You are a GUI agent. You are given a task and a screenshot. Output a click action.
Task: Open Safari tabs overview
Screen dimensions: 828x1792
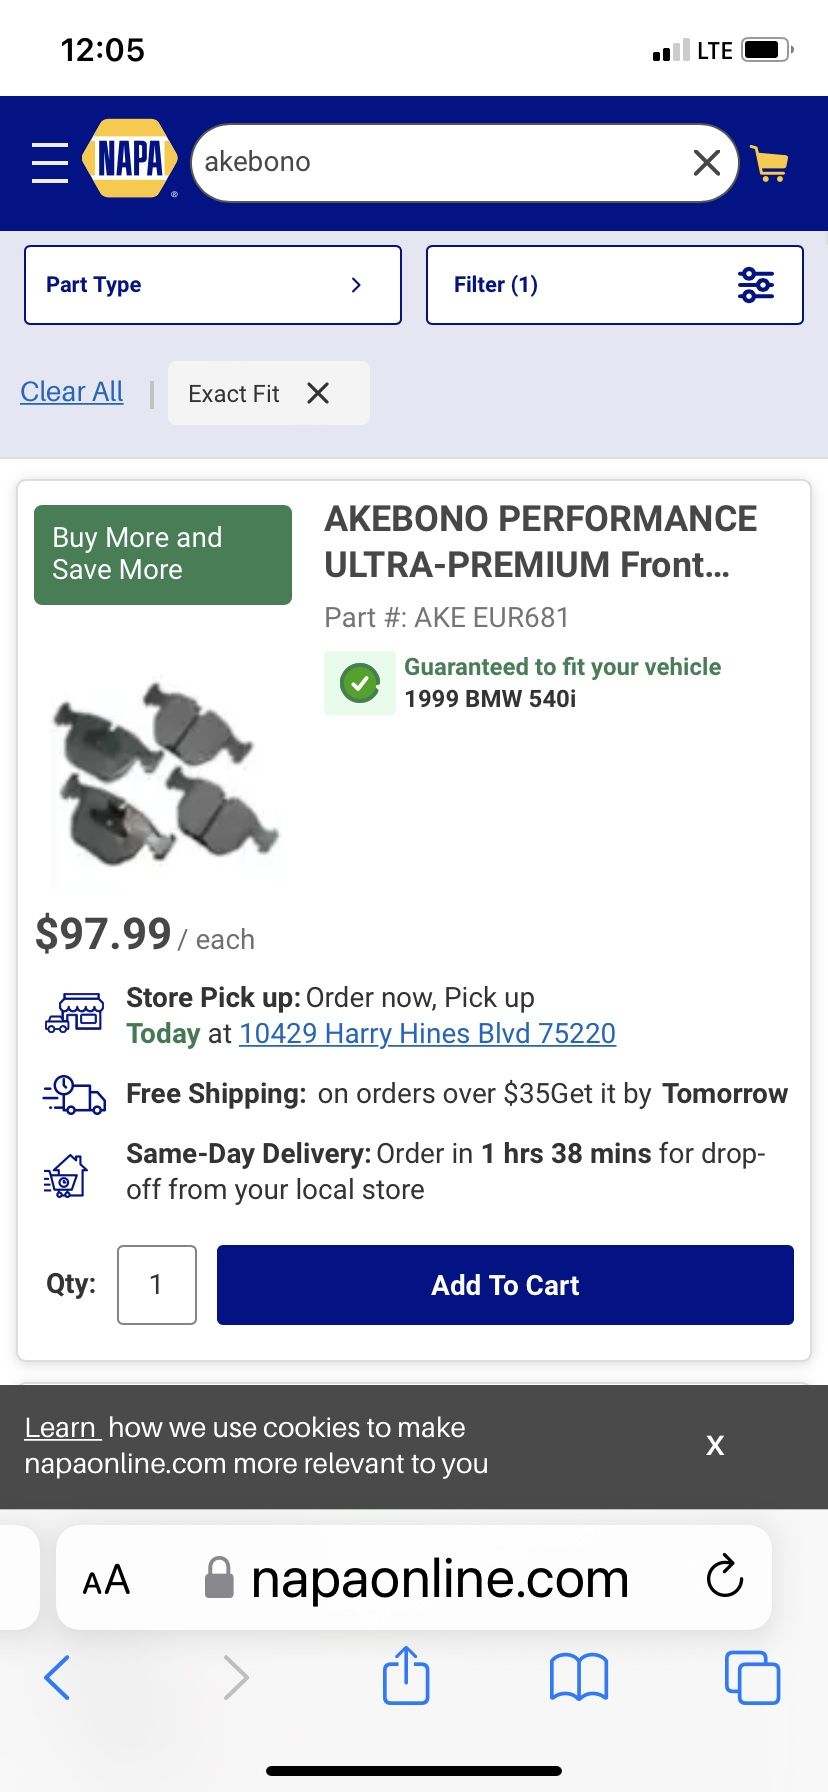(751, 1677)
